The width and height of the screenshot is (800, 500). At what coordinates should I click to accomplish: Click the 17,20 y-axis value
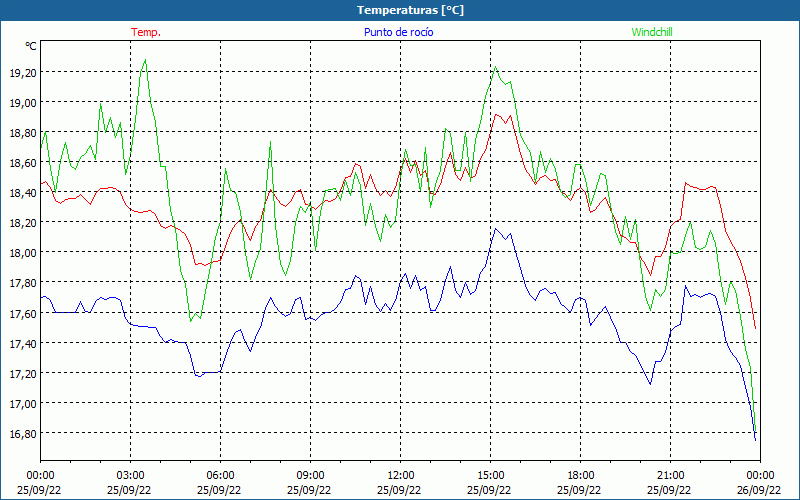pyautogui.click(x=22, y=373)
